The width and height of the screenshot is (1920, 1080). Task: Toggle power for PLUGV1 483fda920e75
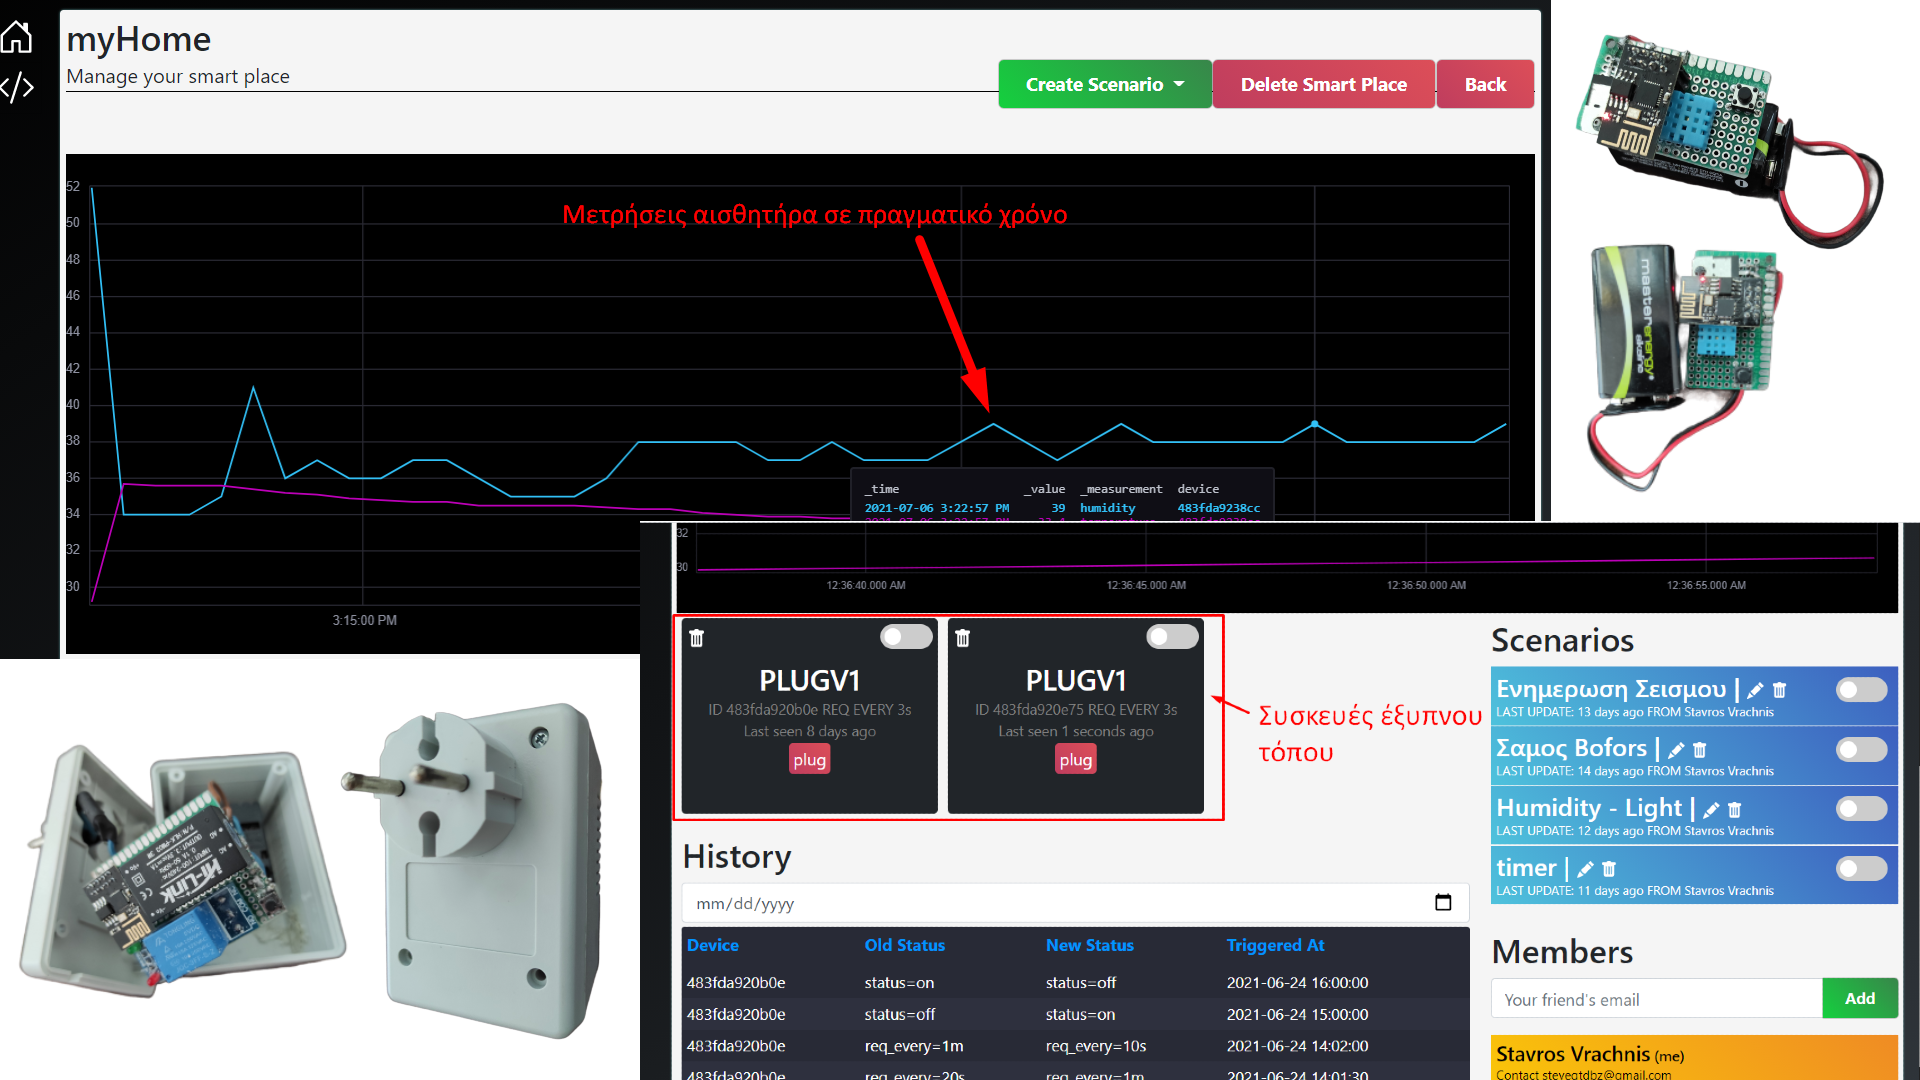pyautogui.click(x=1172, y=637)
